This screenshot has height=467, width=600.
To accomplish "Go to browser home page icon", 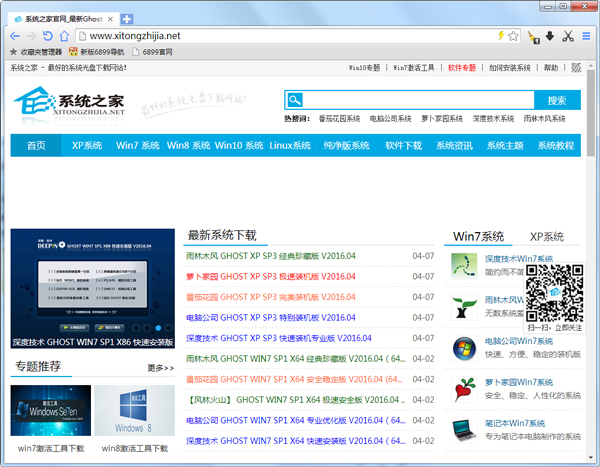I will pos(64,36).
